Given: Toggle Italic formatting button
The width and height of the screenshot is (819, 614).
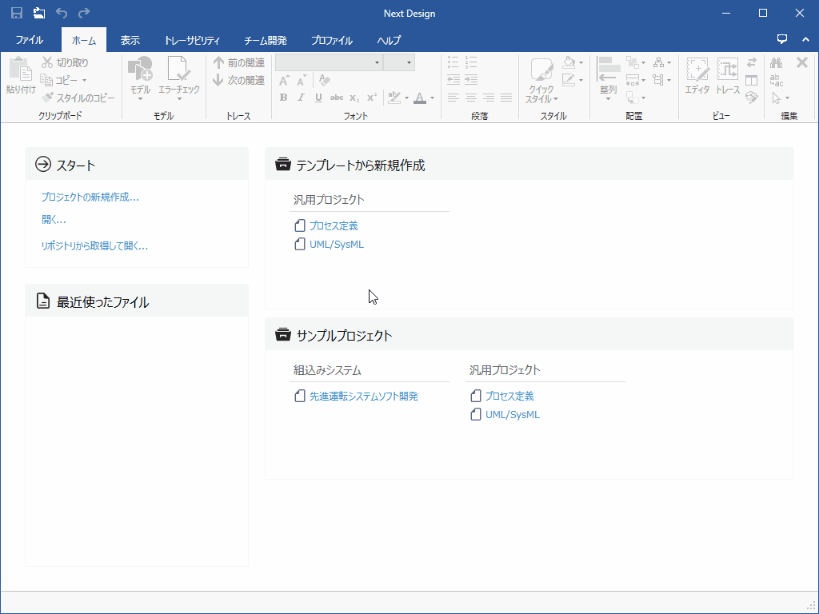Looking at the screenshot, I should (301, 98).
